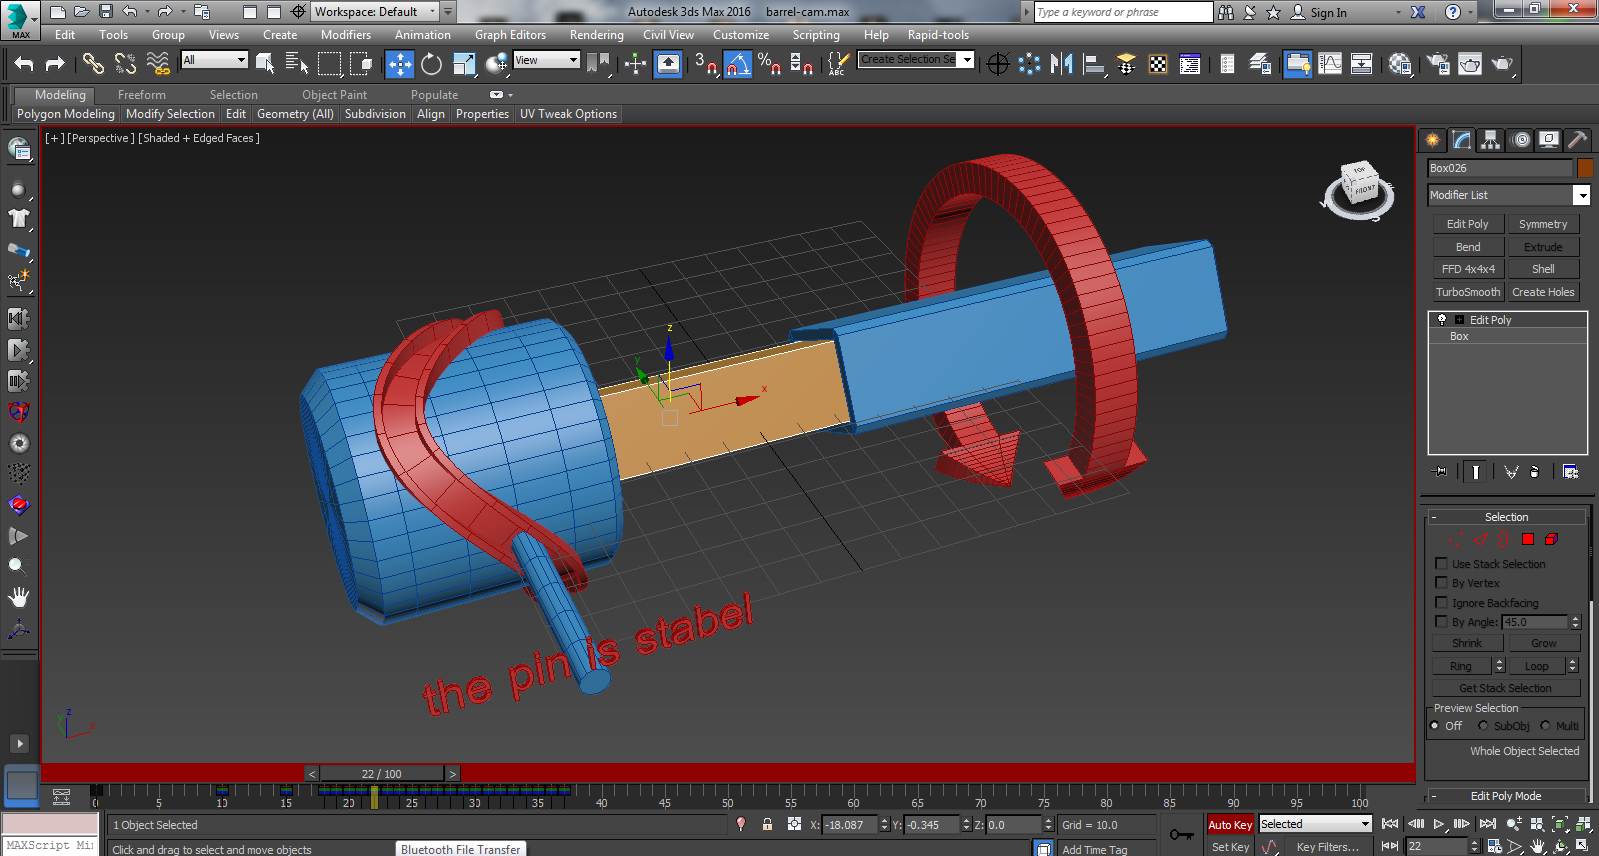This screenshot has height=856, width=1599.
Task: Click the X coordinate input field
Action: coord(849,825)
